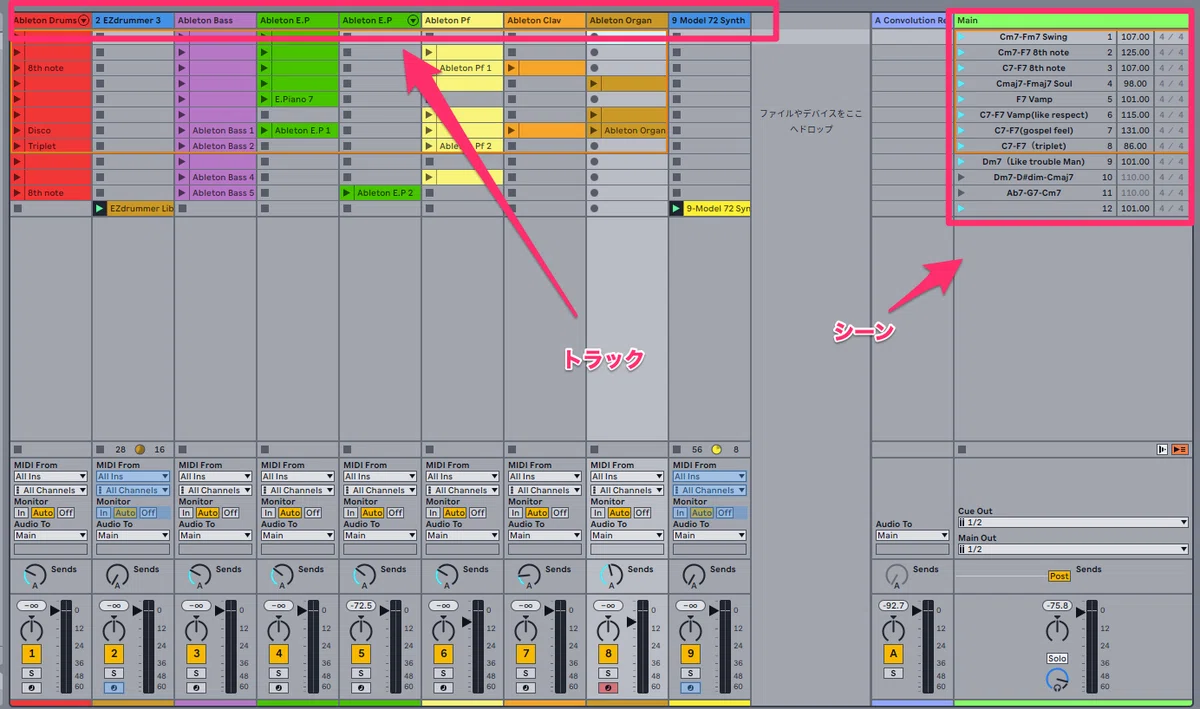The width and height of the screenshot is (1200, 709).
Task: Launch the C7-F7 (triplet) scene
Action: click(961, 146)
